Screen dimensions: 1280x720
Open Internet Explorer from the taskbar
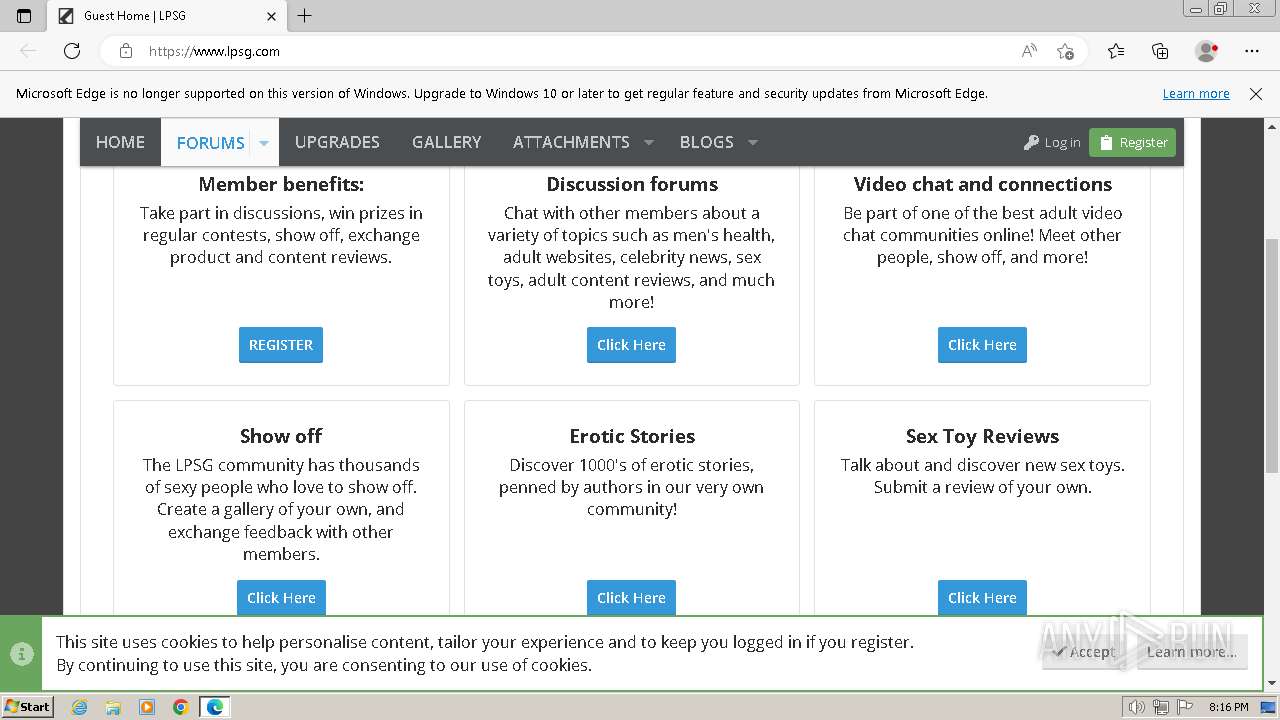pyautogui.click(x=80, y=707)
